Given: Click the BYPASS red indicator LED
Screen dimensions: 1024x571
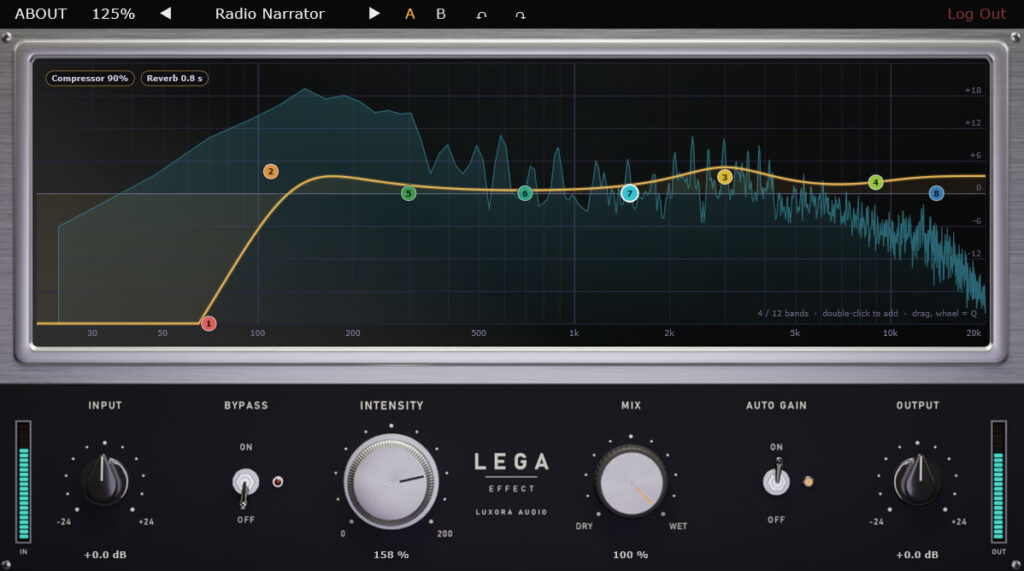Looking at the screenshot, I should (x=278, y=482).
